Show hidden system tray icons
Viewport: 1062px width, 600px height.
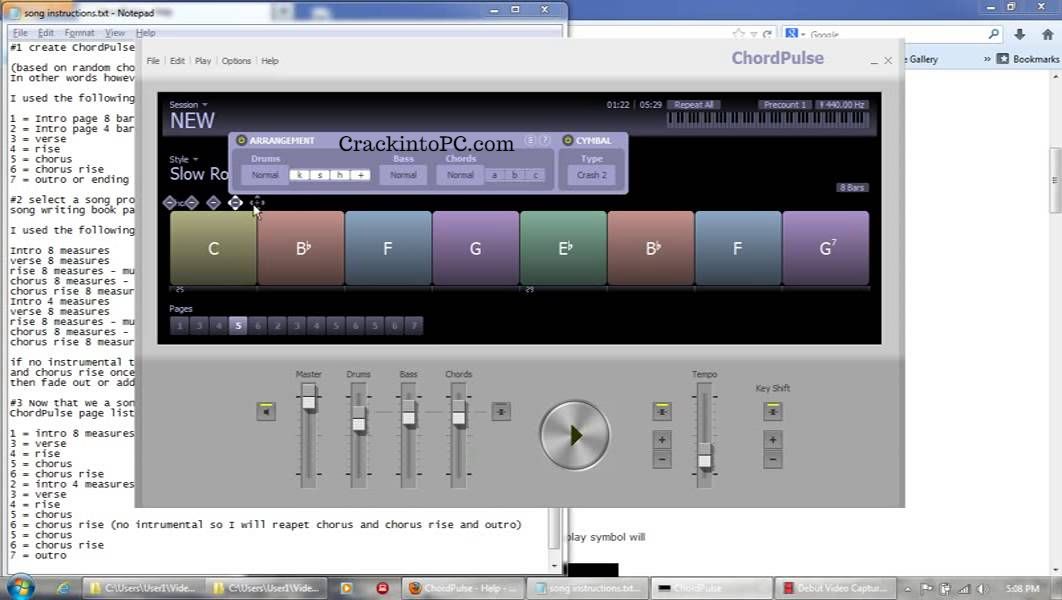point(907,589)
